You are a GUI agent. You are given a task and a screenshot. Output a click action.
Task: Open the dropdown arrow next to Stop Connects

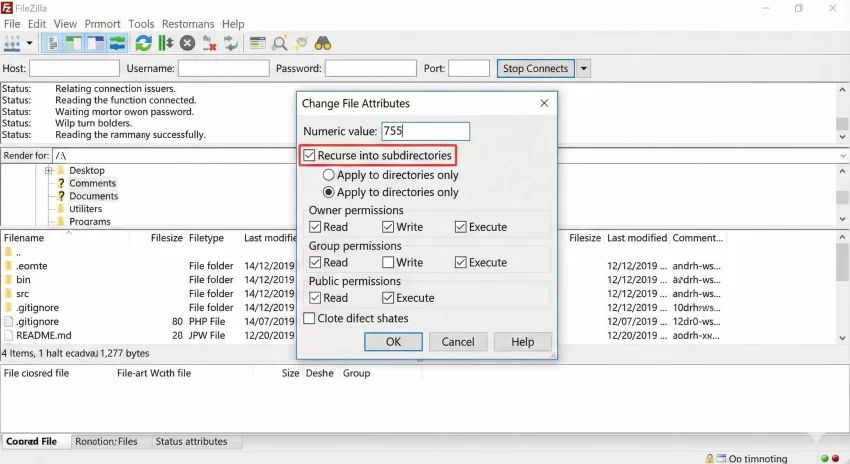coord(583,68)
